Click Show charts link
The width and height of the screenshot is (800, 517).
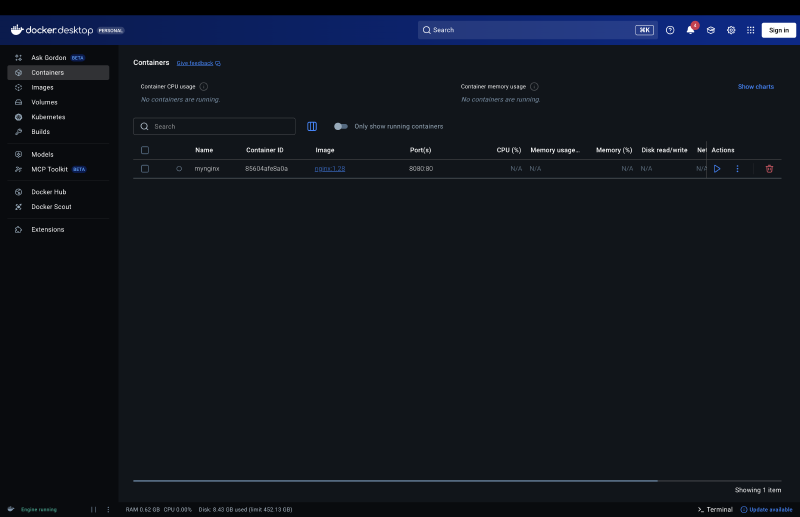tap(756, 87)
